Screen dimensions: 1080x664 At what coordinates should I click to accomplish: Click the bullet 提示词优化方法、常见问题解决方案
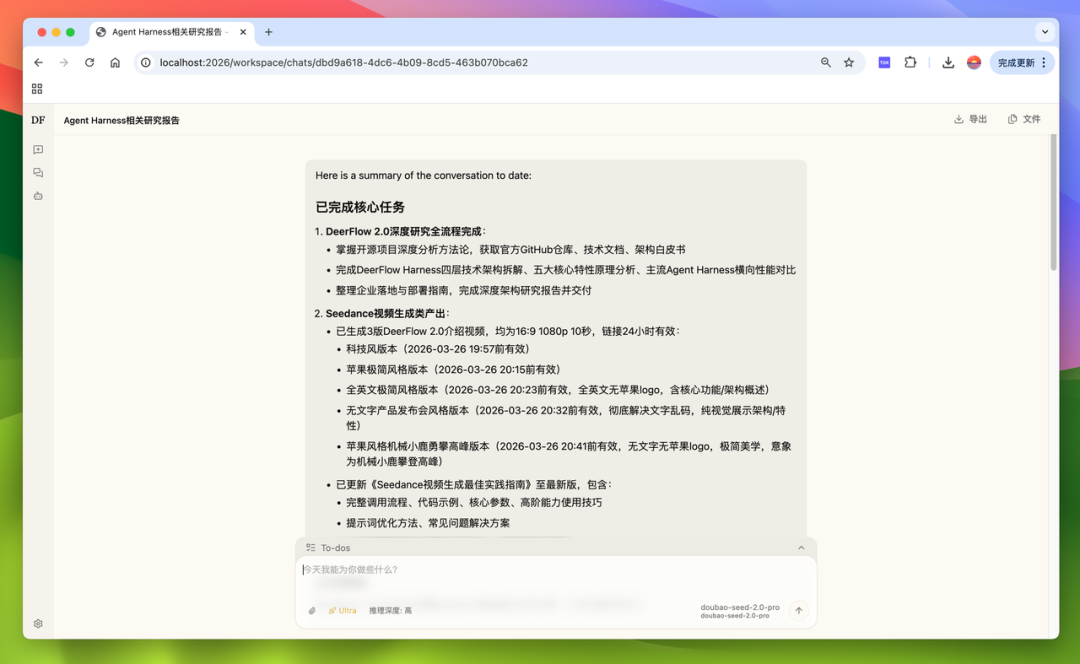(428, 523)
